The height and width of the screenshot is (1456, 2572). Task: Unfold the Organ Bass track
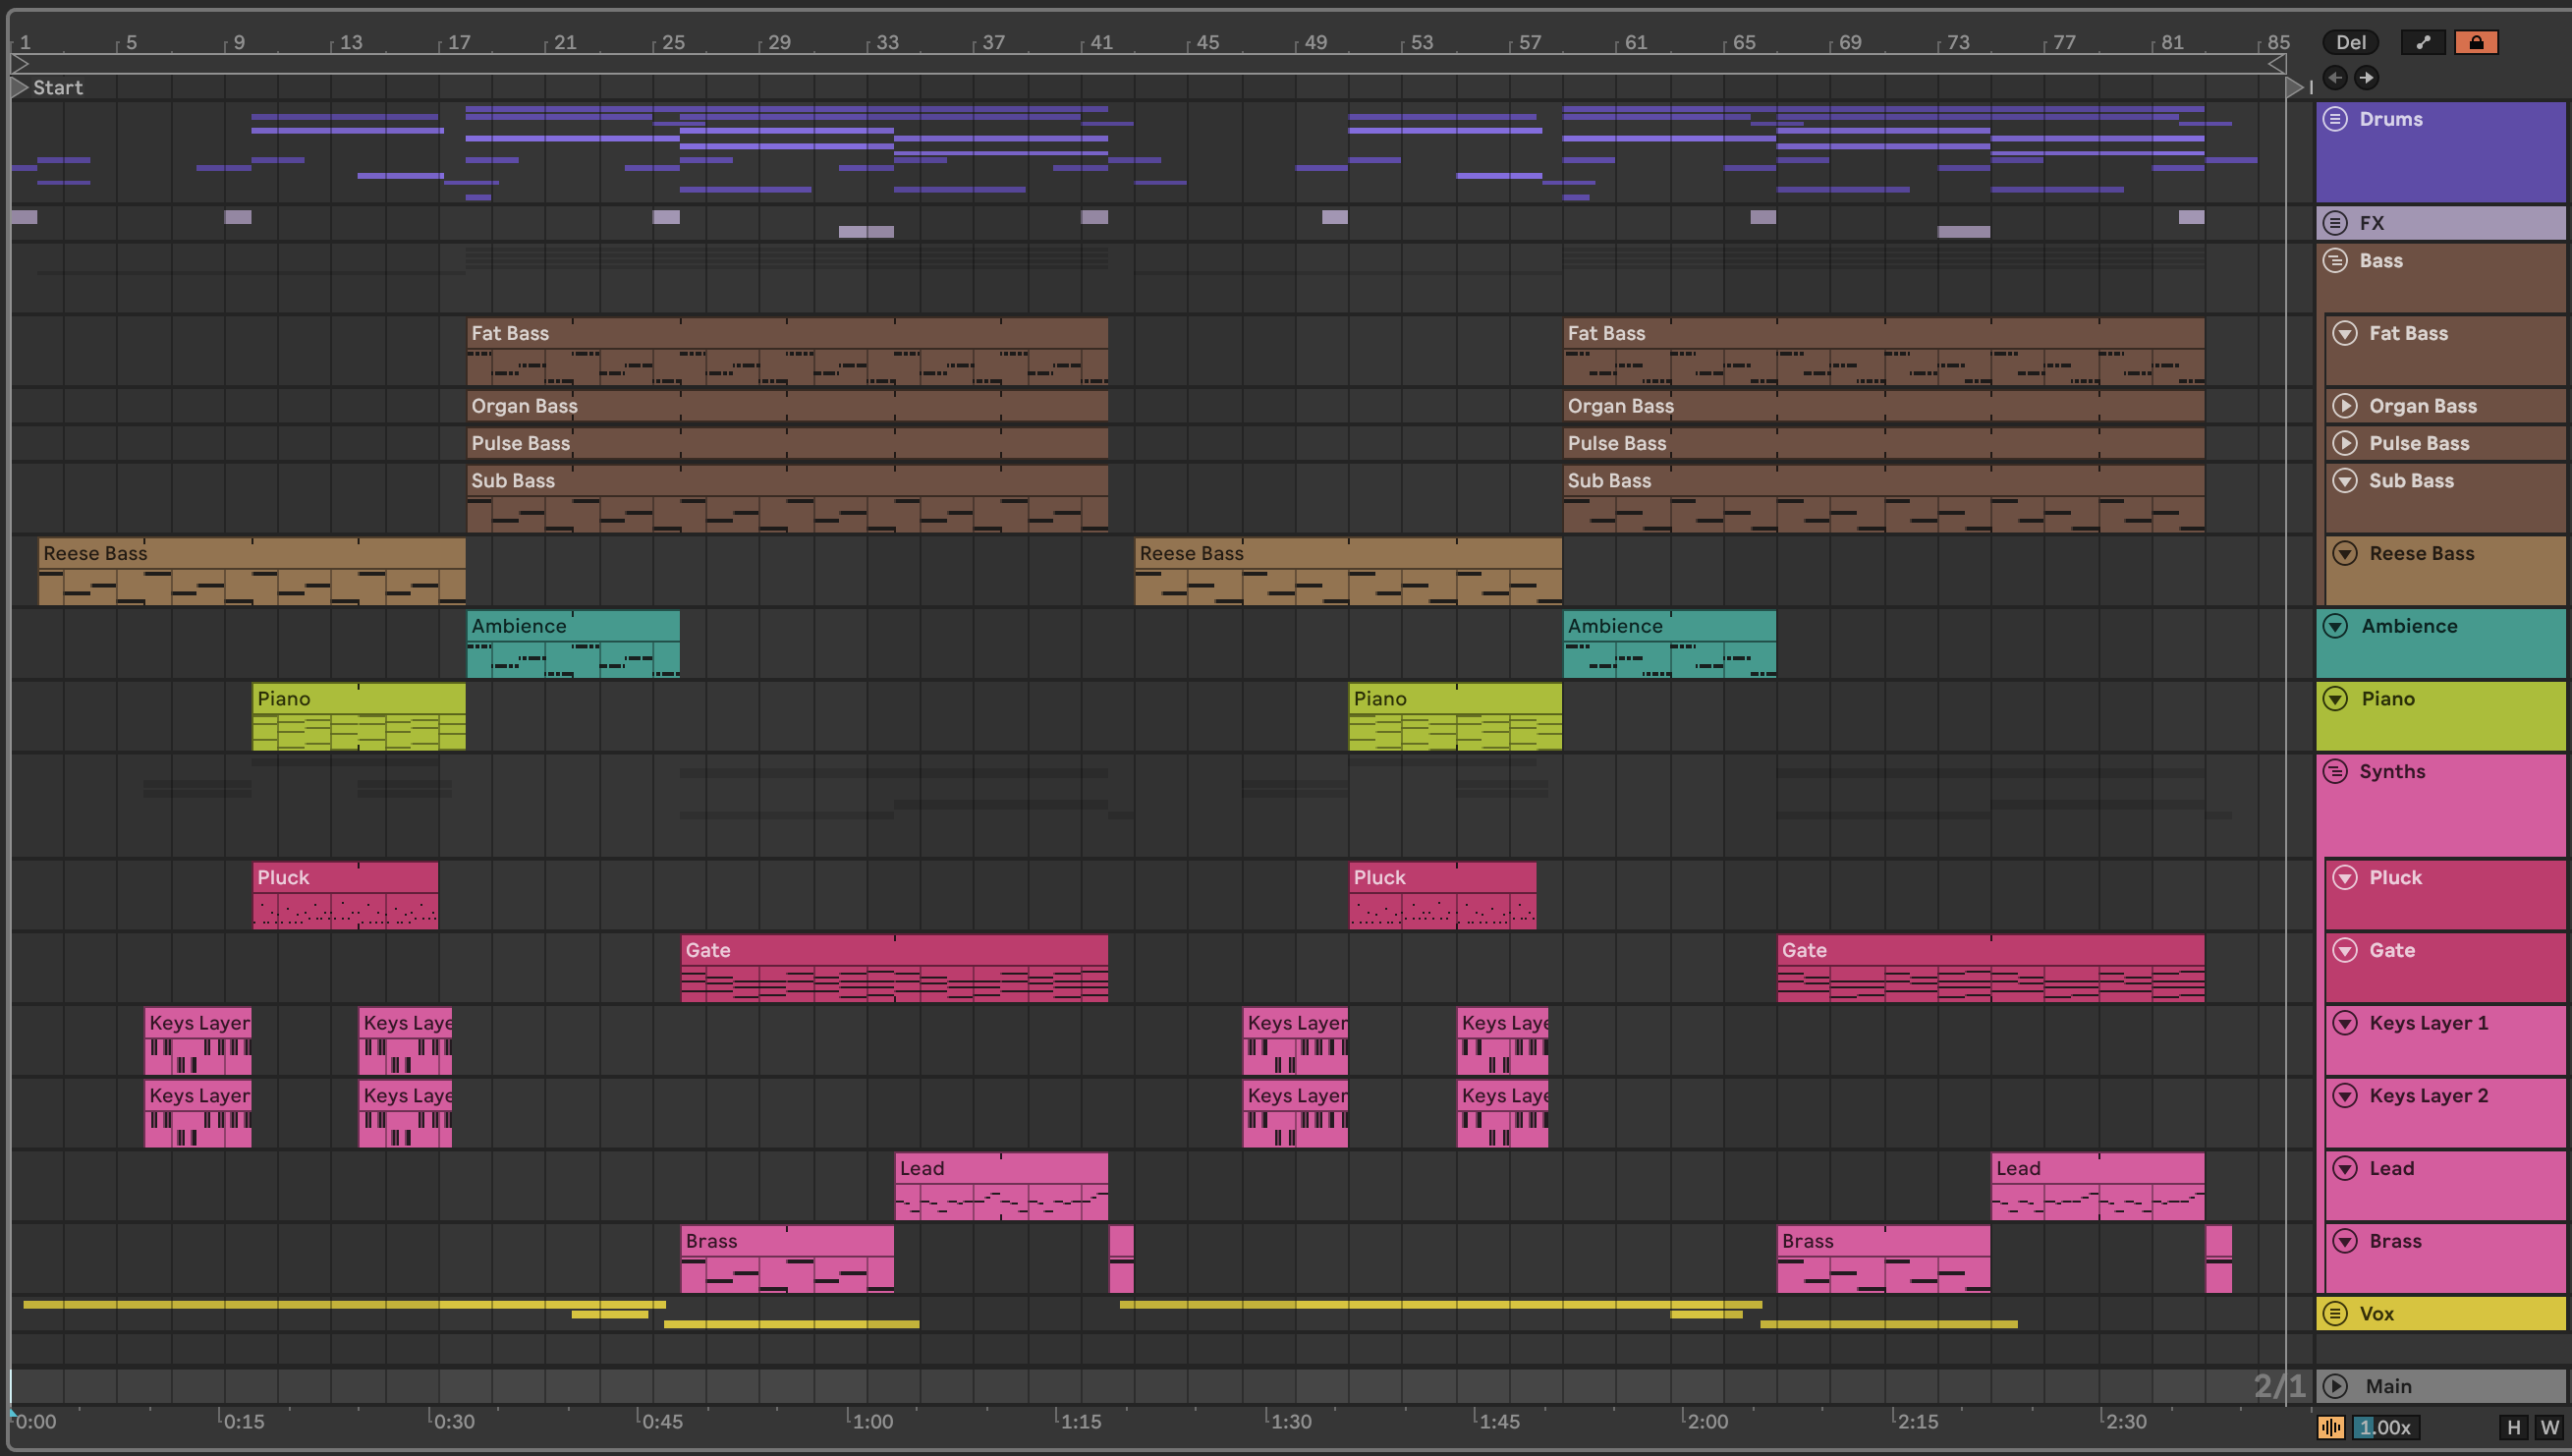(x=2345, y=406)
